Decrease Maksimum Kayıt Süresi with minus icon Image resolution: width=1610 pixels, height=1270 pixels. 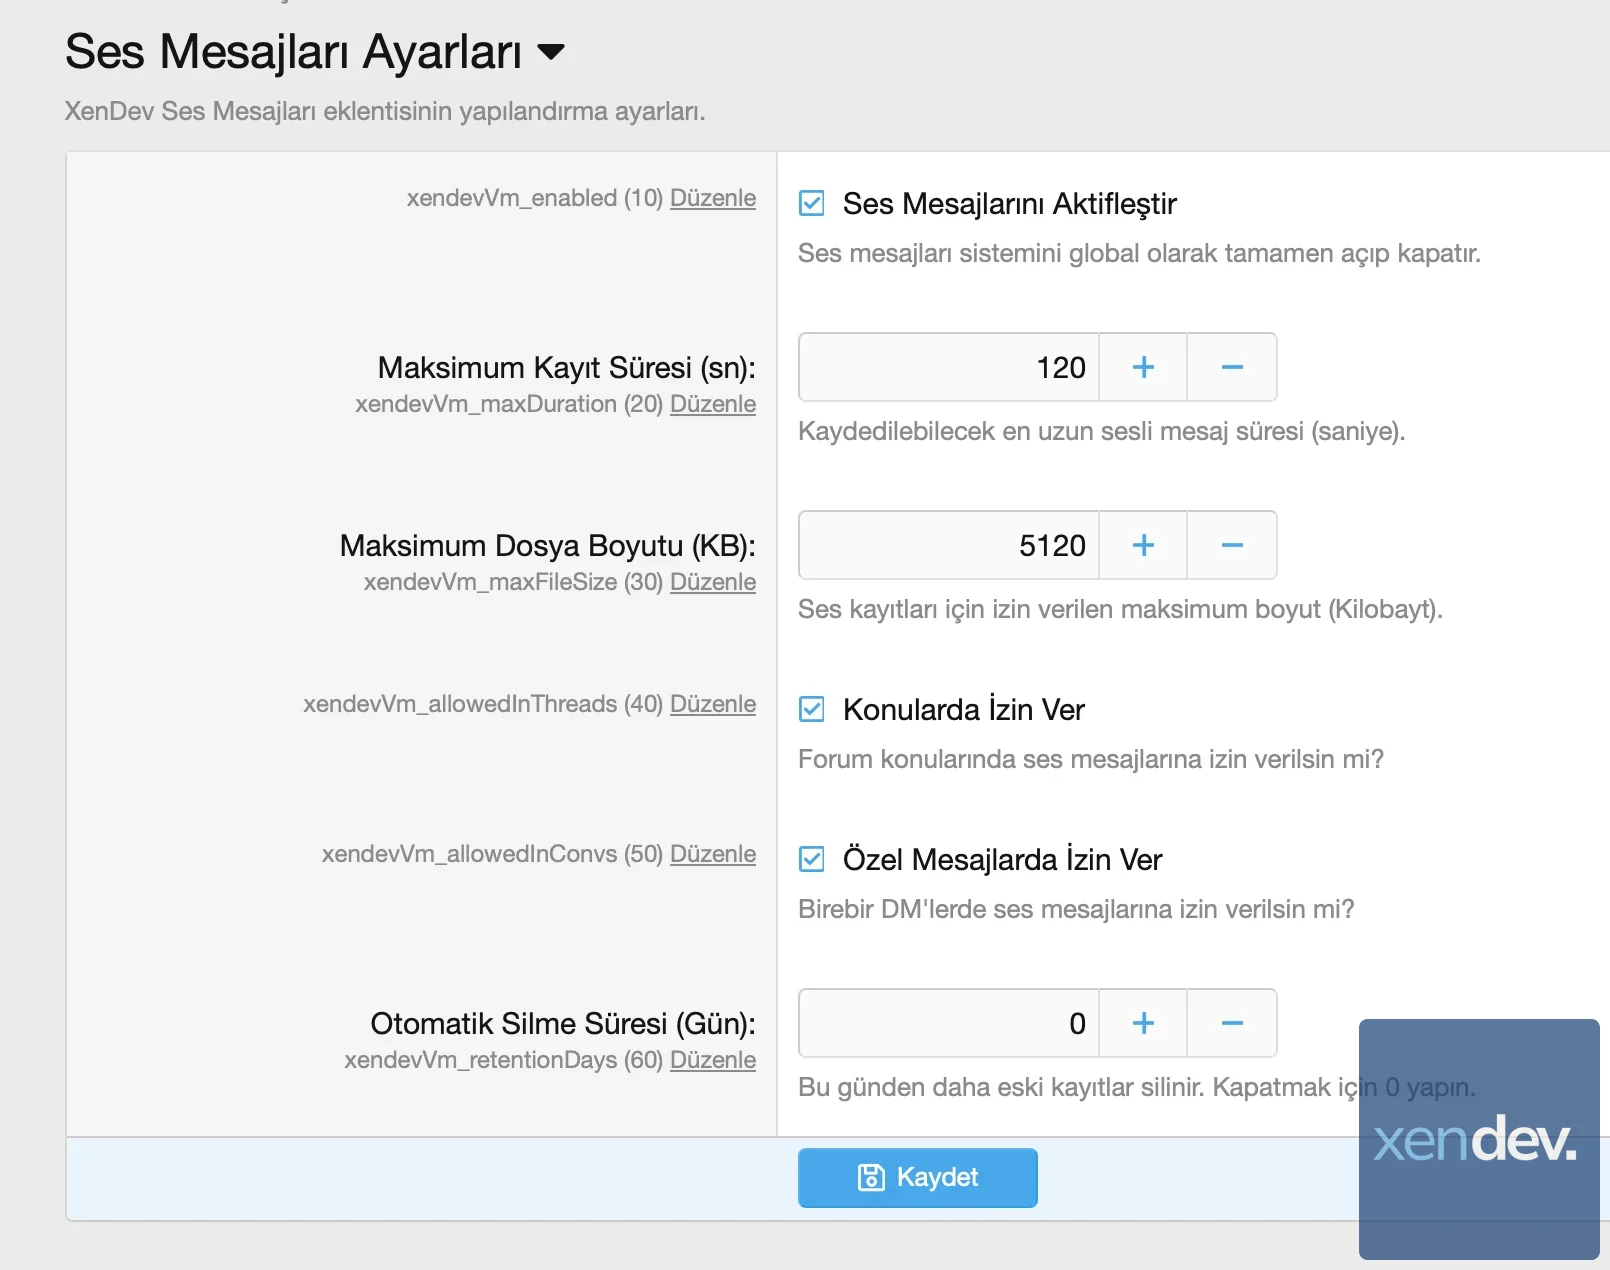[1232, 368]
